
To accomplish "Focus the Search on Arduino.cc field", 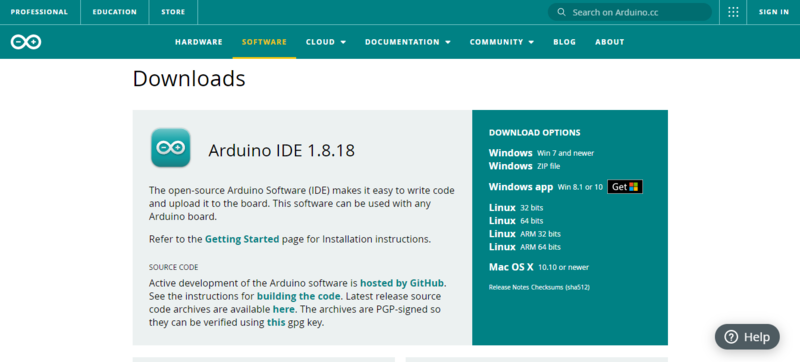I will (630, 12).
